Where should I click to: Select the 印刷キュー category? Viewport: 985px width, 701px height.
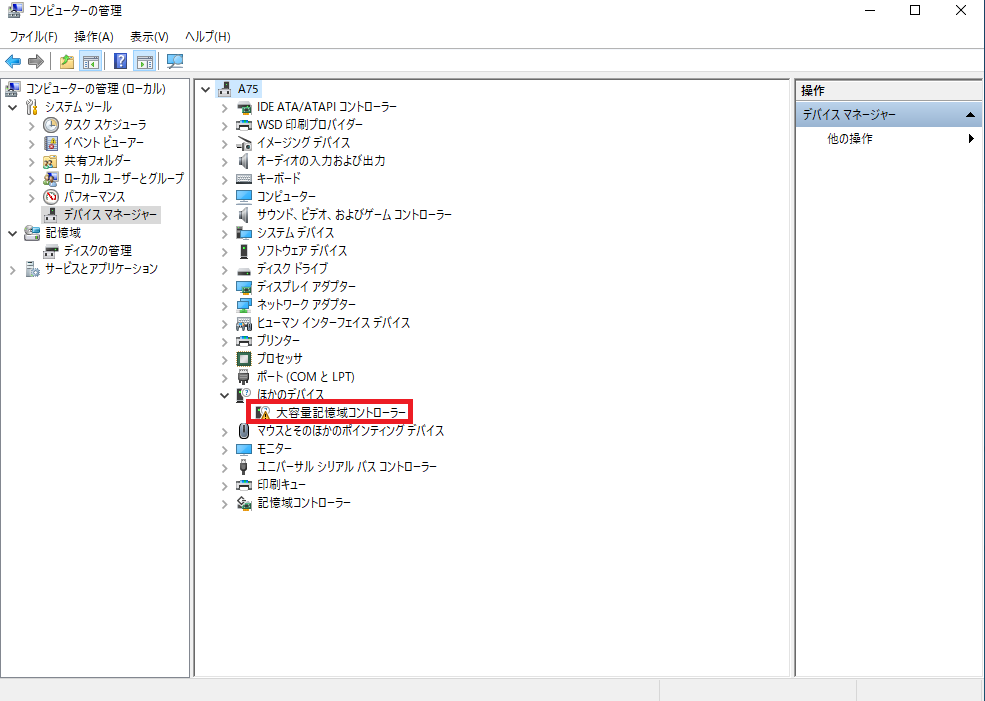point(281,485)
